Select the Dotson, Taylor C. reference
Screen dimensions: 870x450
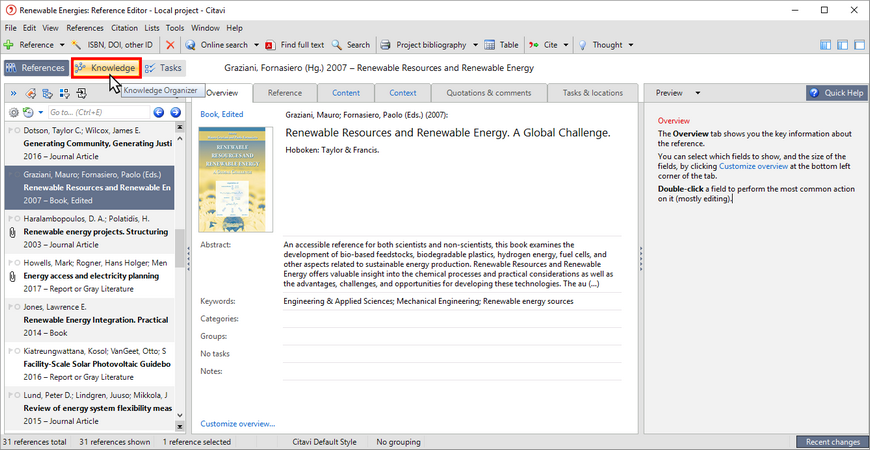click(x=90, y=144)
